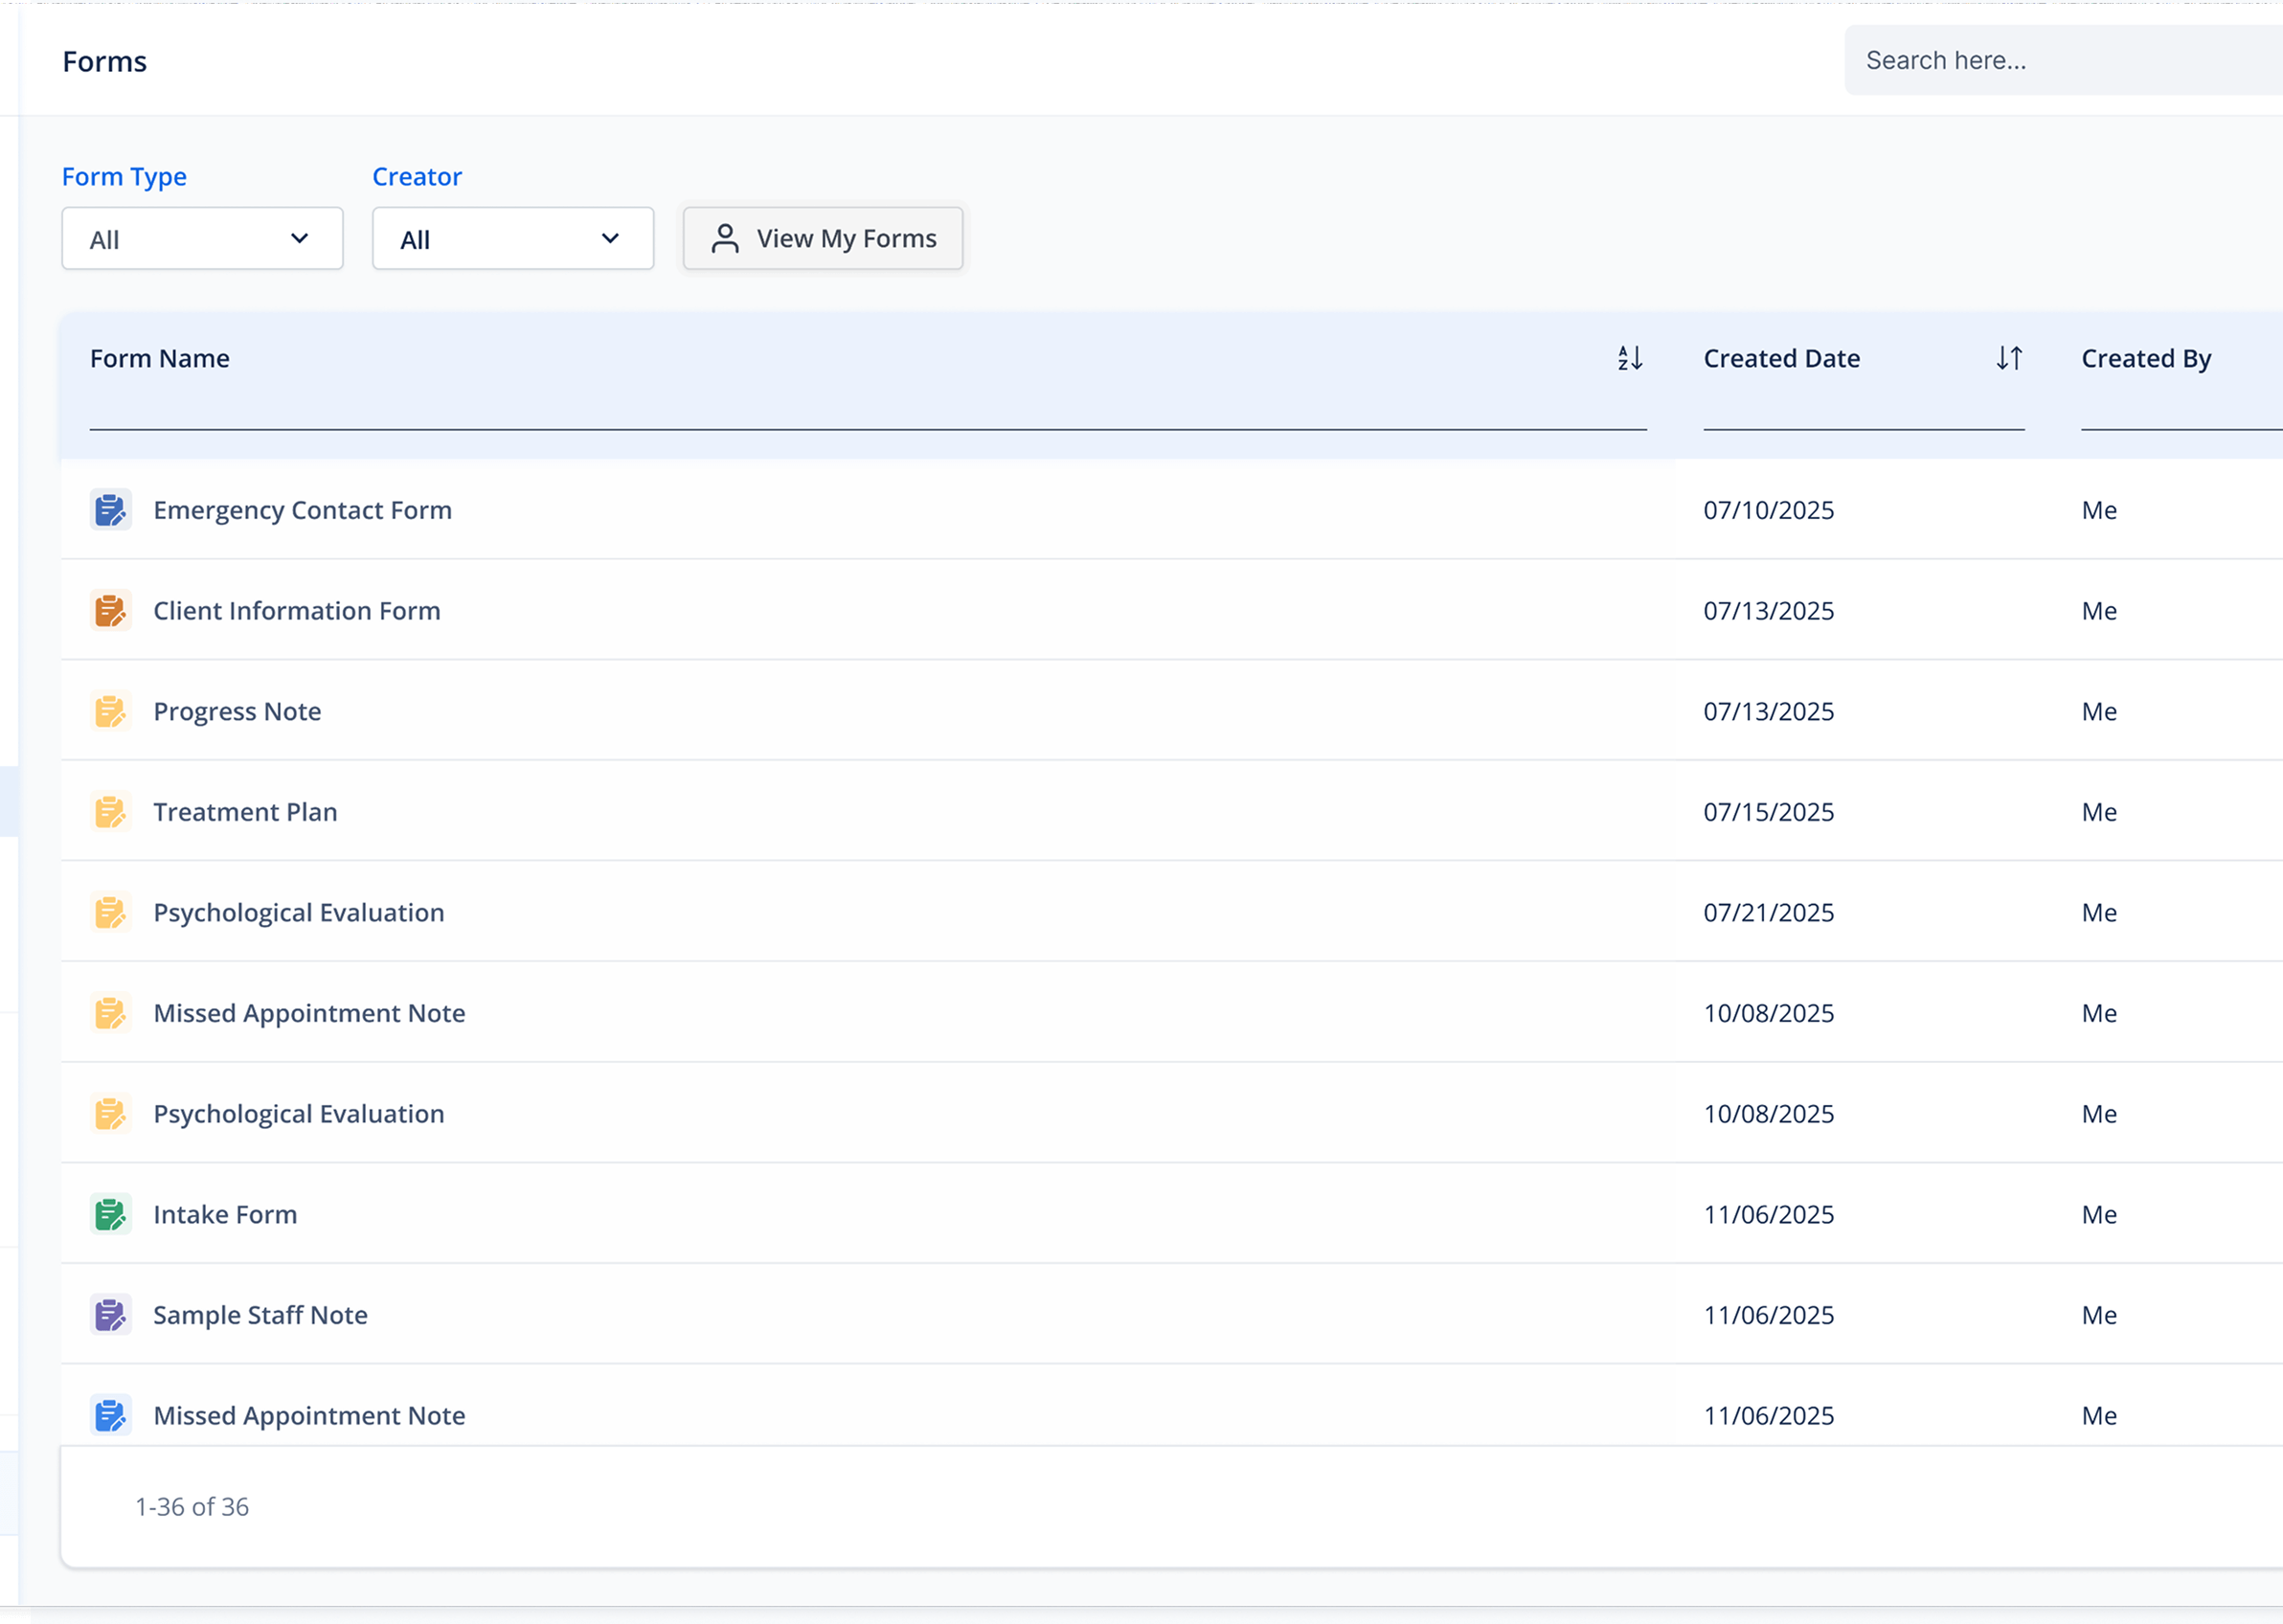This screenshot has height=1624, width=2283.
Task: Click the 07/15/2025 date cell
Action: point(1769,812)
